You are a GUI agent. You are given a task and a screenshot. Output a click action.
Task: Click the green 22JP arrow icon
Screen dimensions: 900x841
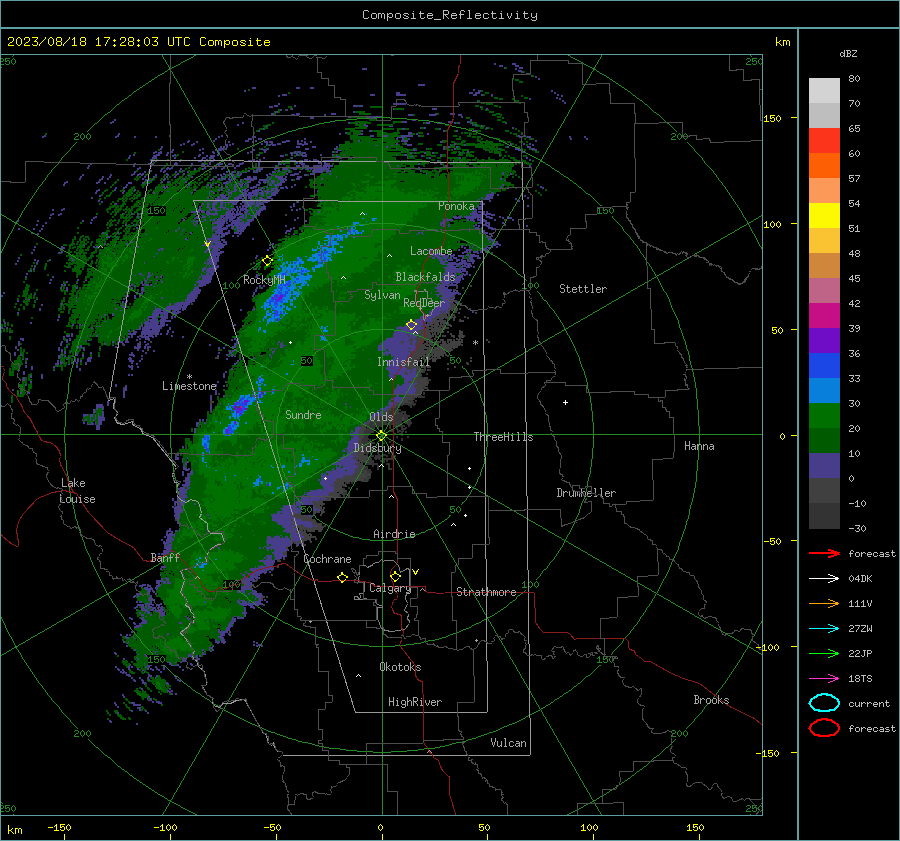point(824,653)
